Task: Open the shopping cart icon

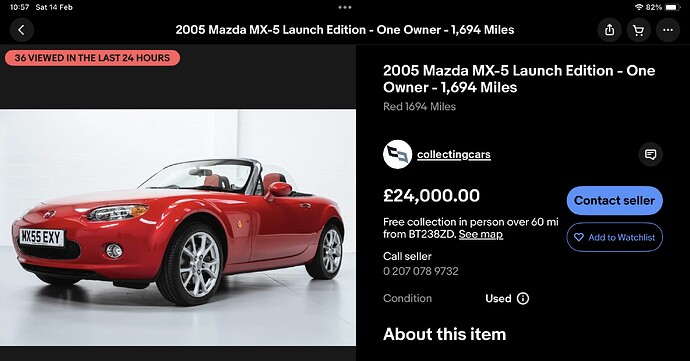Action: coord(639,30)
